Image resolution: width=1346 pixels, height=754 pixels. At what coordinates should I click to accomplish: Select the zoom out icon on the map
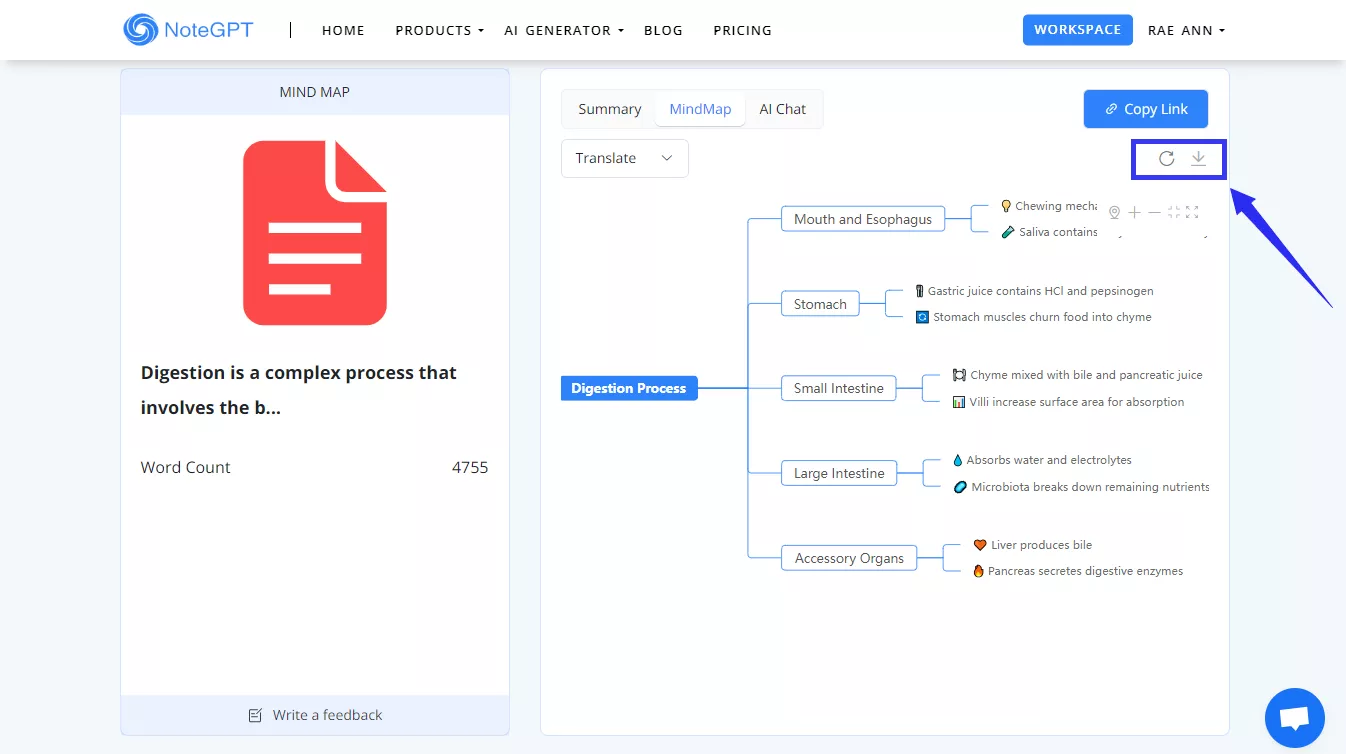(x=1156, y=212)
